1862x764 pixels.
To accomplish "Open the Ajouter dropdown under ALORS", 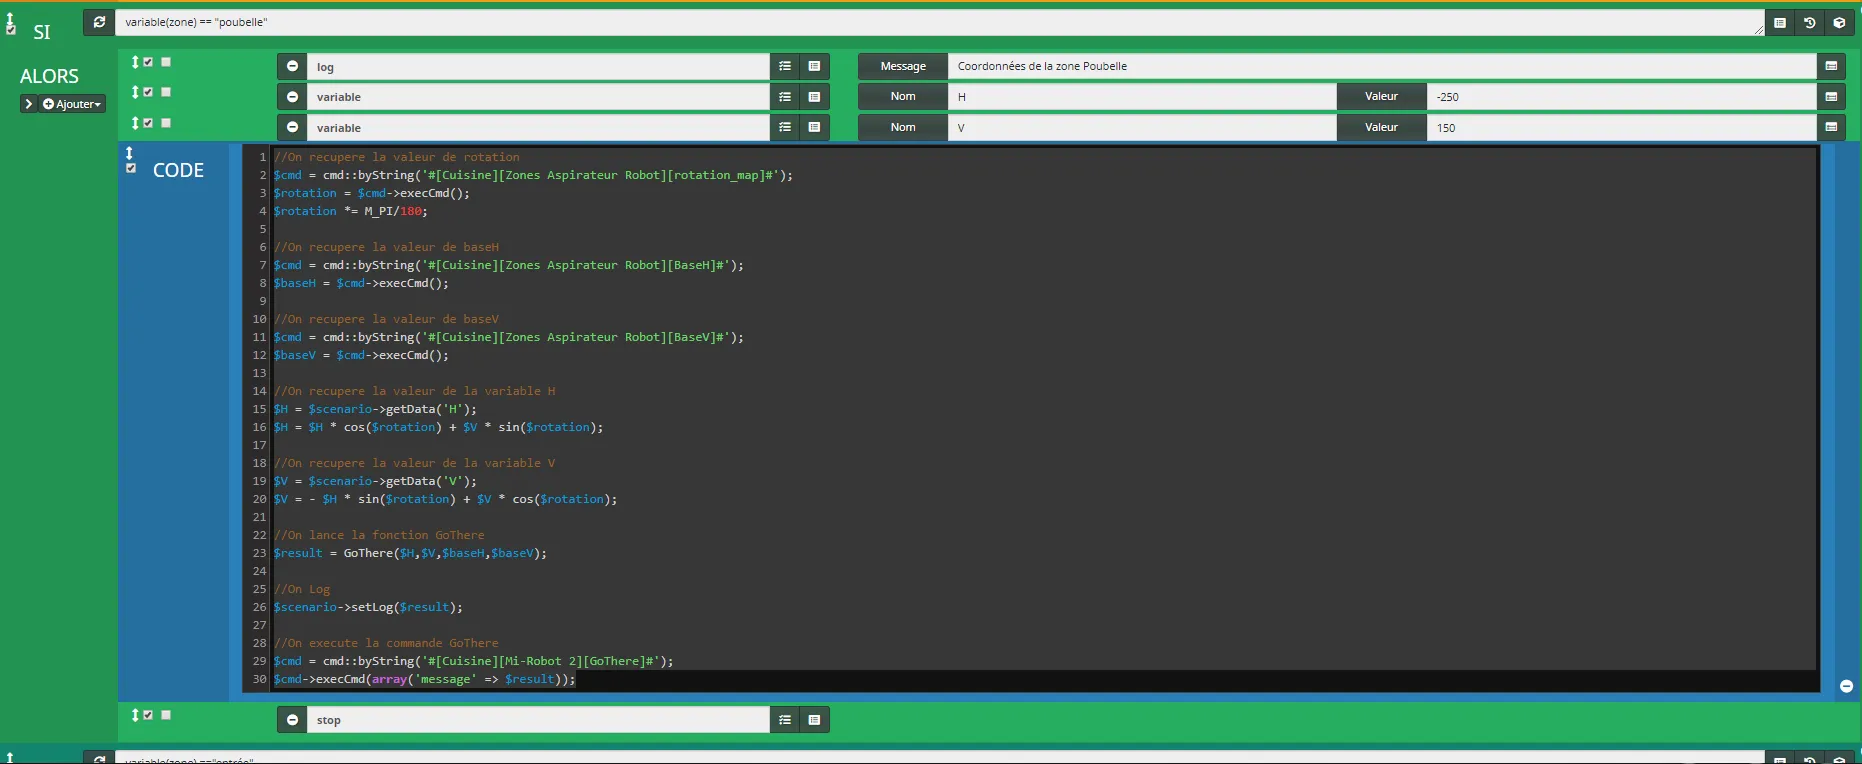I will [73, 104].
